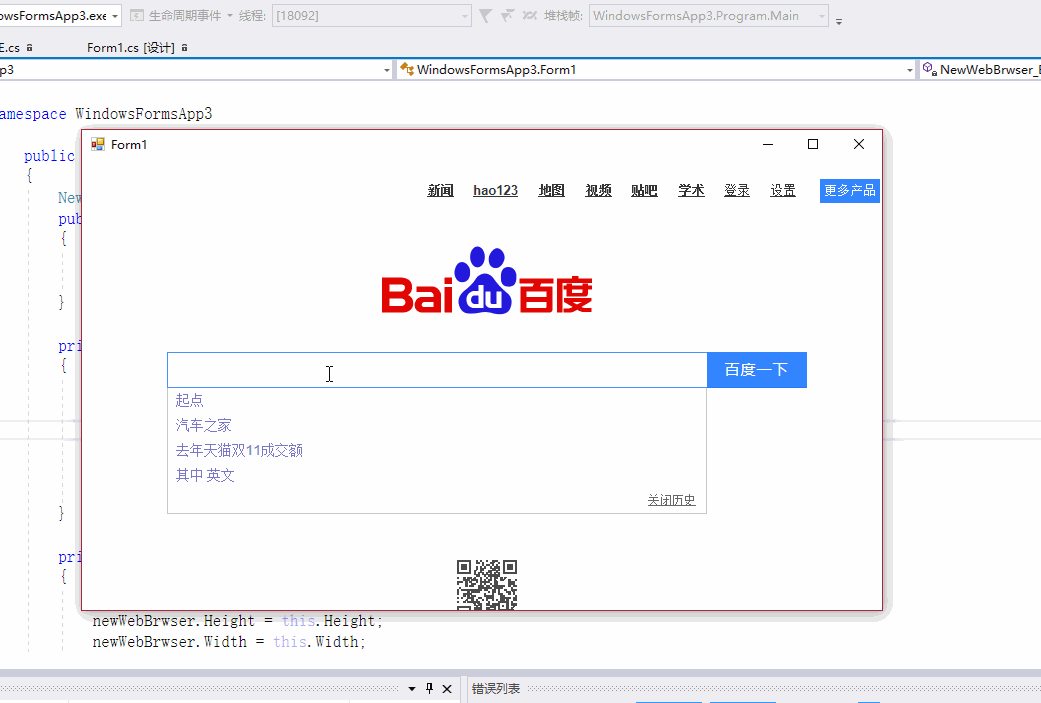Click the 百度一下 search button
The image size is (1041, 703).
(x=757, y=370)
